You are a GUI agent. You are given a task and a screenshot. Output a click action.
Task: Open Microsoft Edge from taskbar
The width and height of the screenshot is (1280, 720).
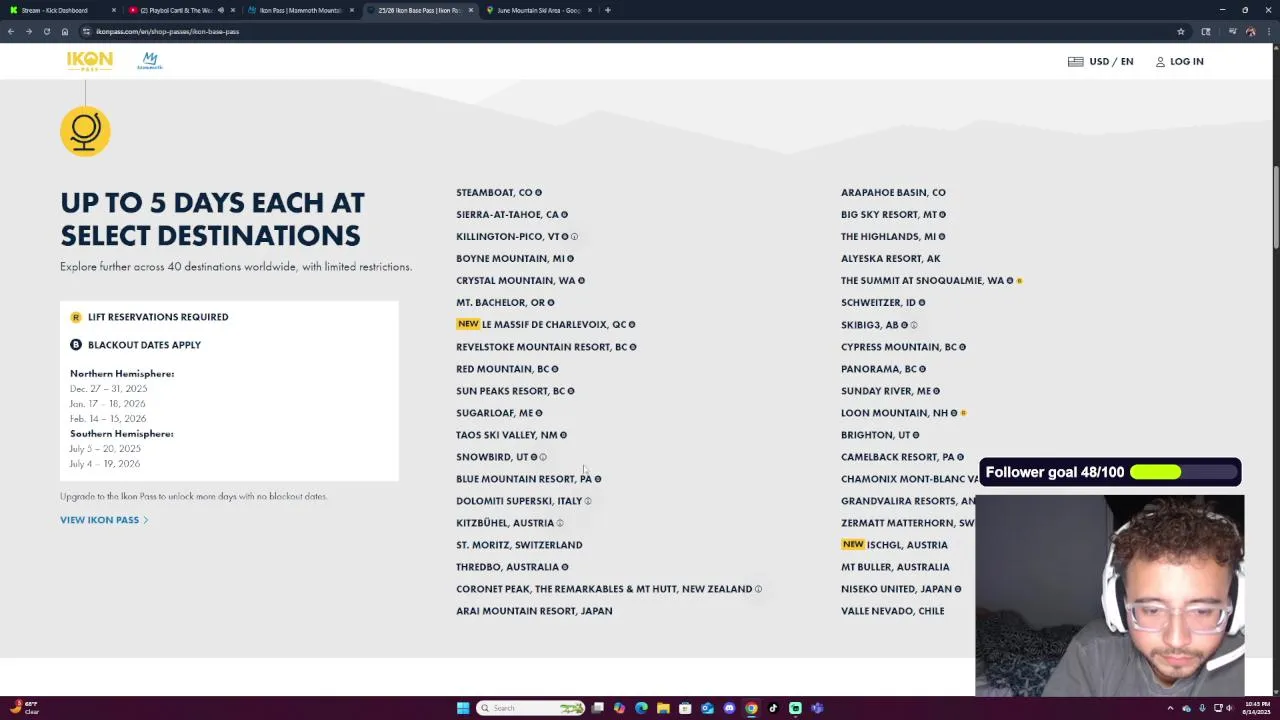pyautogui.click(x=641, y=708)
